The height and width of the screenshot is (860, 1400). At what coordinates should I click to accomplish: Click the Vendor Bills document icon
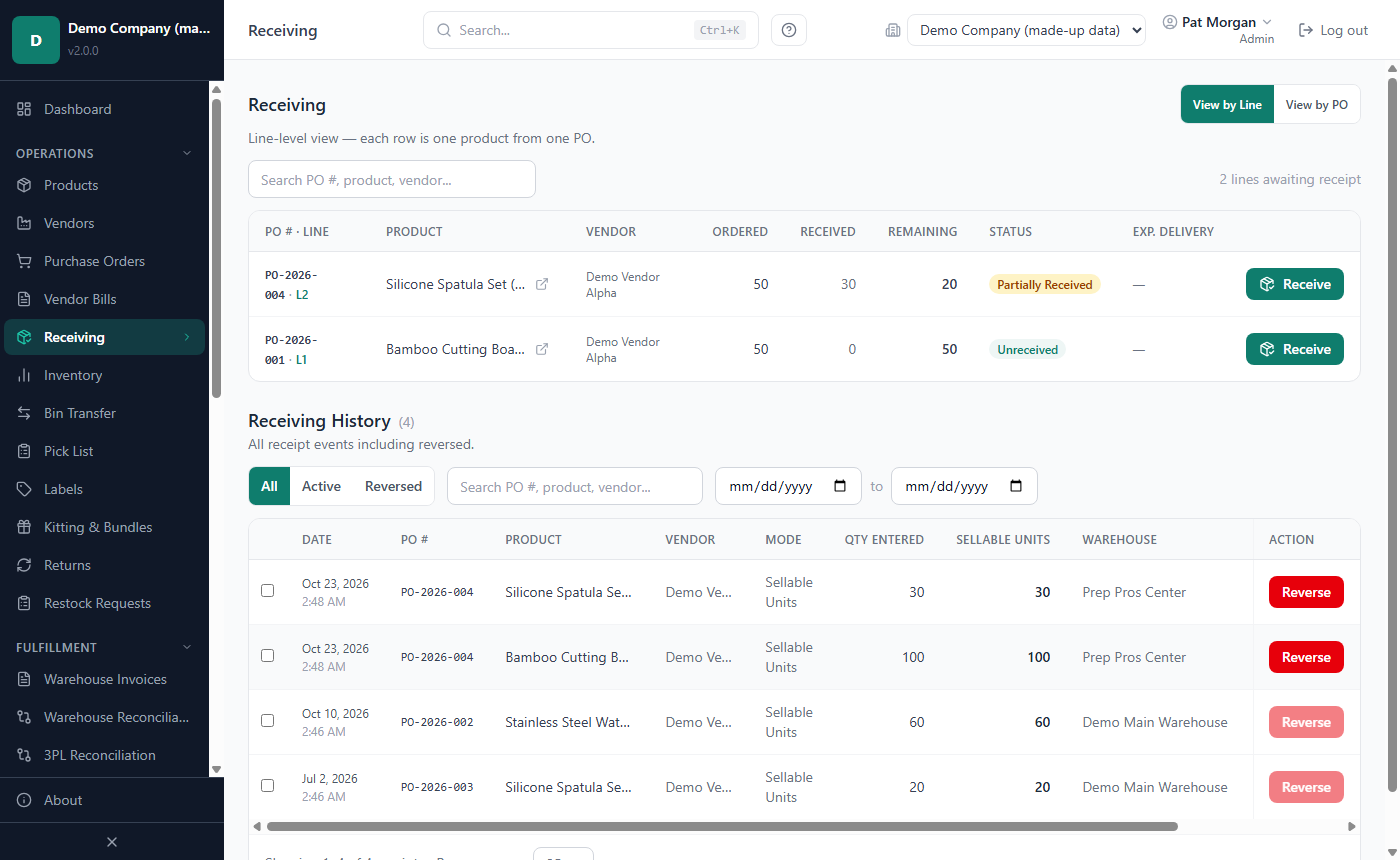[x=24, y=299]
